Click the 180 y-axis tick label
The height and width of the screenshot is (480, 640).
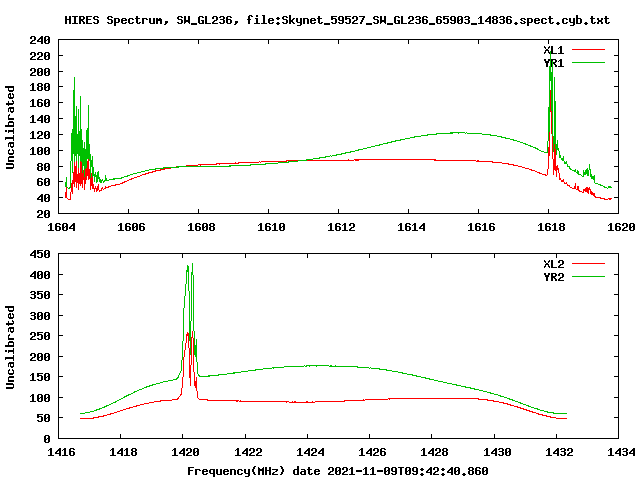tap(40, 87)
